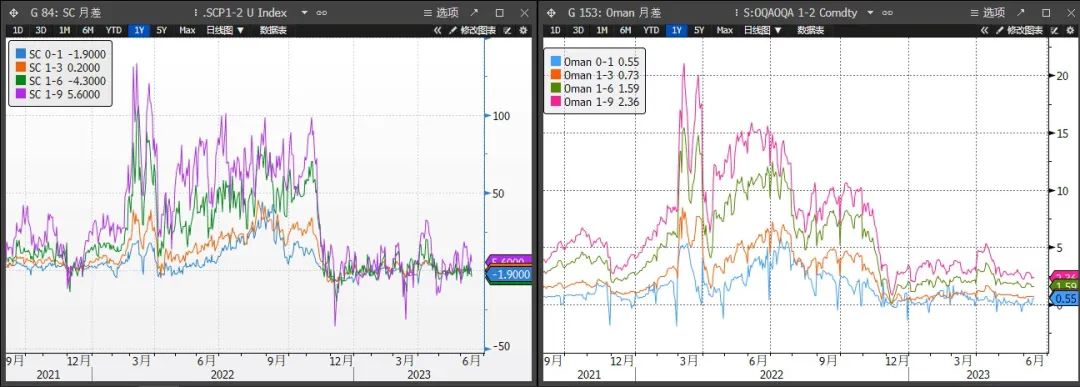This screenshot has height=387, width=1080.
Task: Collapse SC chart toolbar using double chevron
Action: pos(437,30)
